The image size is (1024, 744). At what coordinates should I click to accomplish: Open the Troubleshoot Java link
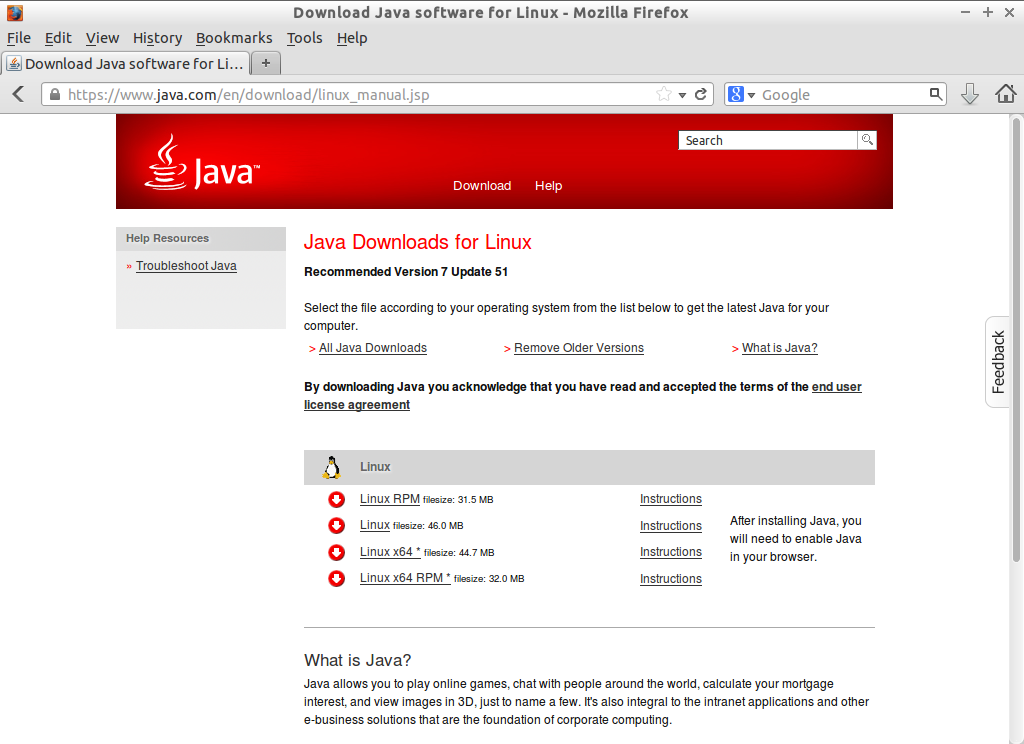pos(186,266)
